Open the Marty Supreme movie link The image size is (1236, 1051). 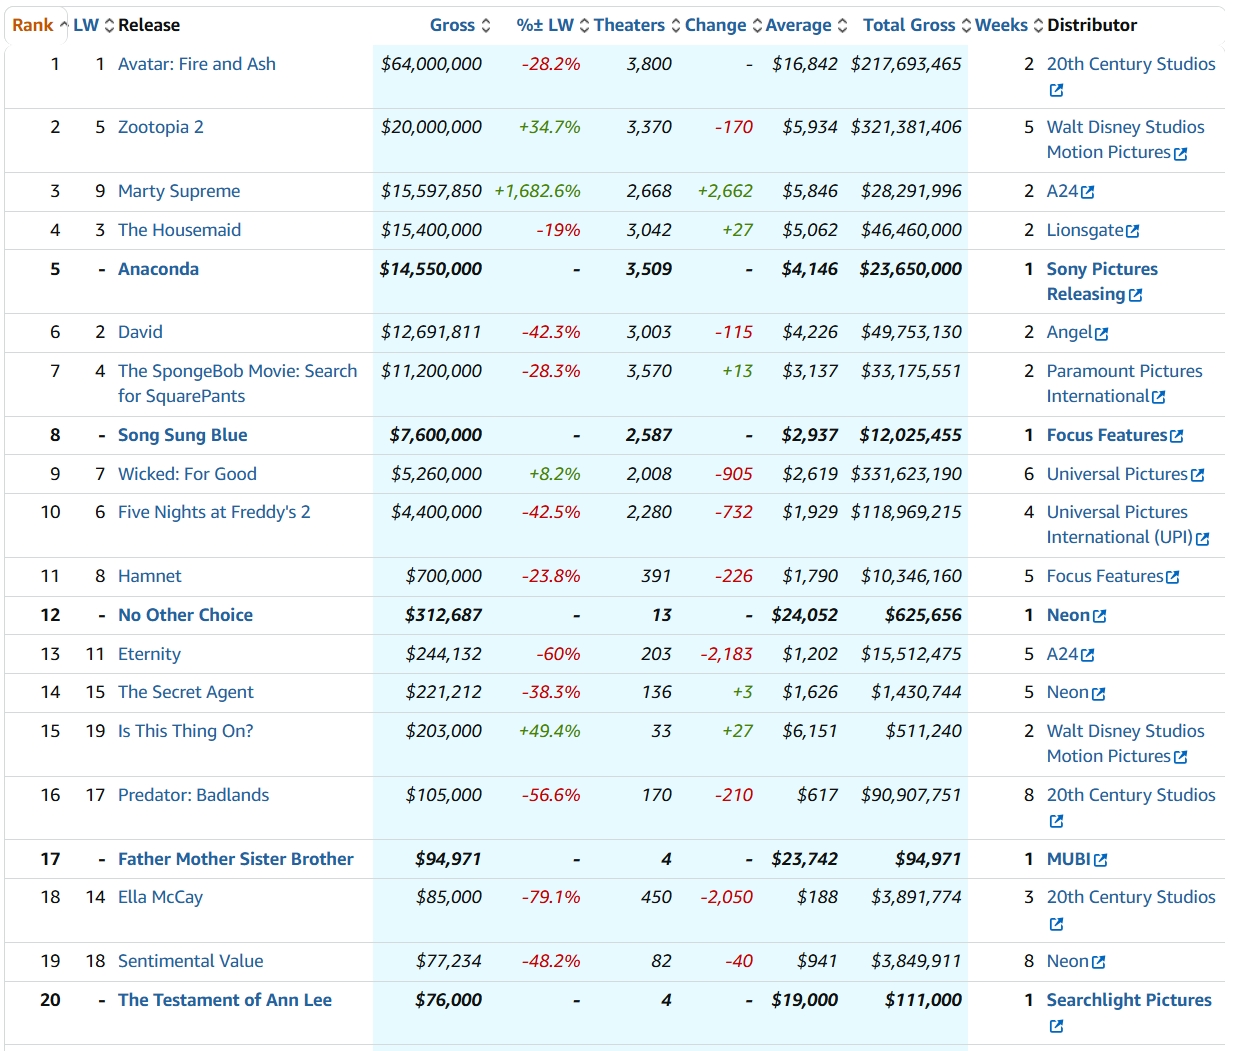(x=178, y=191)
